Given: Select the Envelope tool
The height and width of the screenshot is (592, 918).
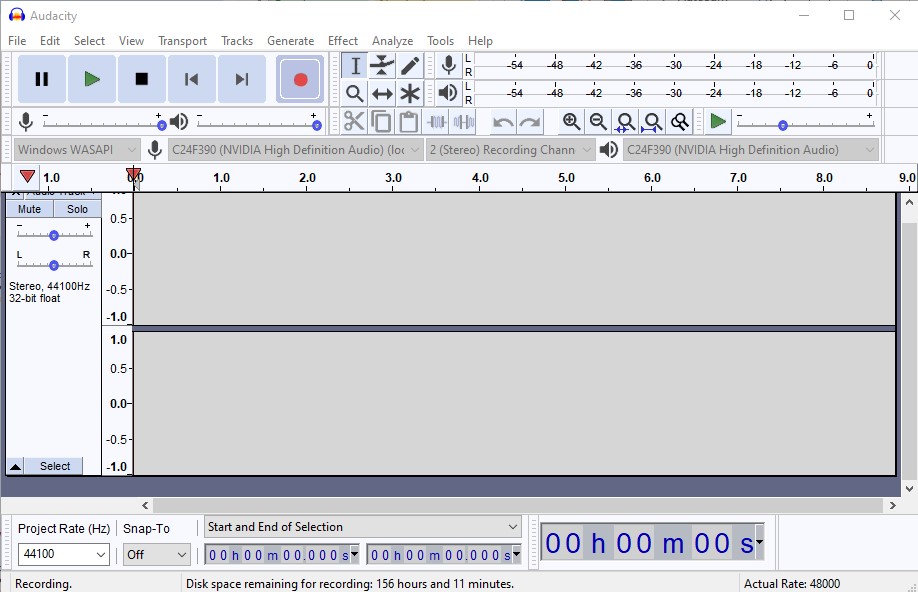Looking at the screenshot, I should click(x=382, y=66).
